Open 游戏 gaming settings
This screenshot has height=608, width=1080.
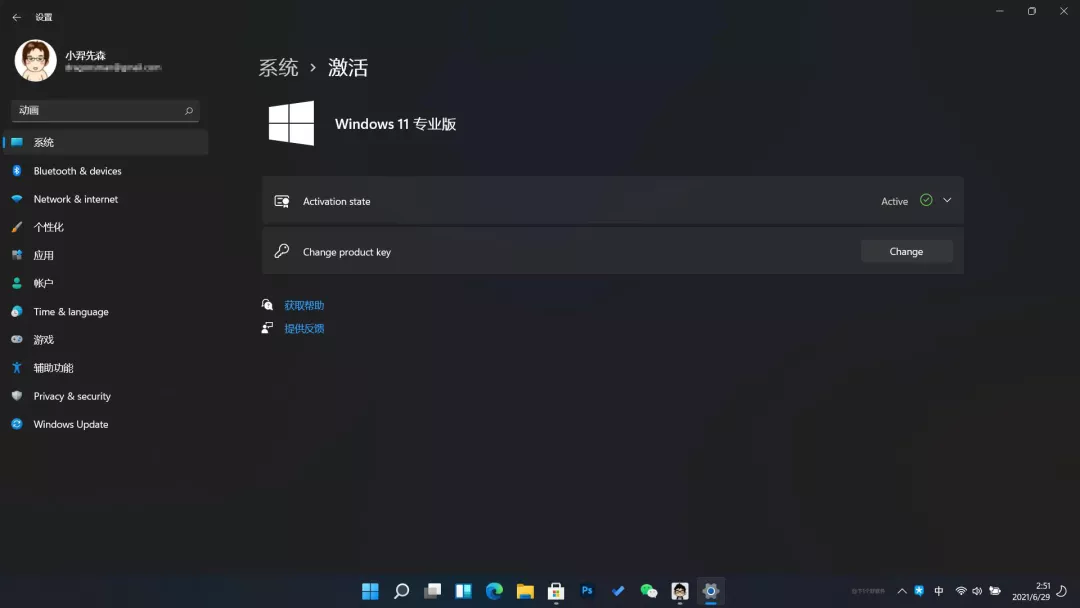(x=105, y=339)
